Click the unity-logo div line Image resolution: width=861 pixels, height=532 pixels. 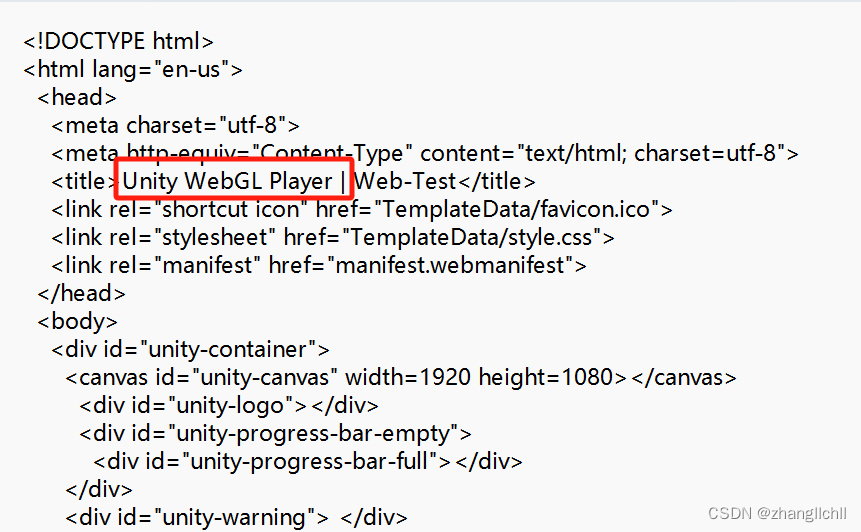click(x=229, y=406)
